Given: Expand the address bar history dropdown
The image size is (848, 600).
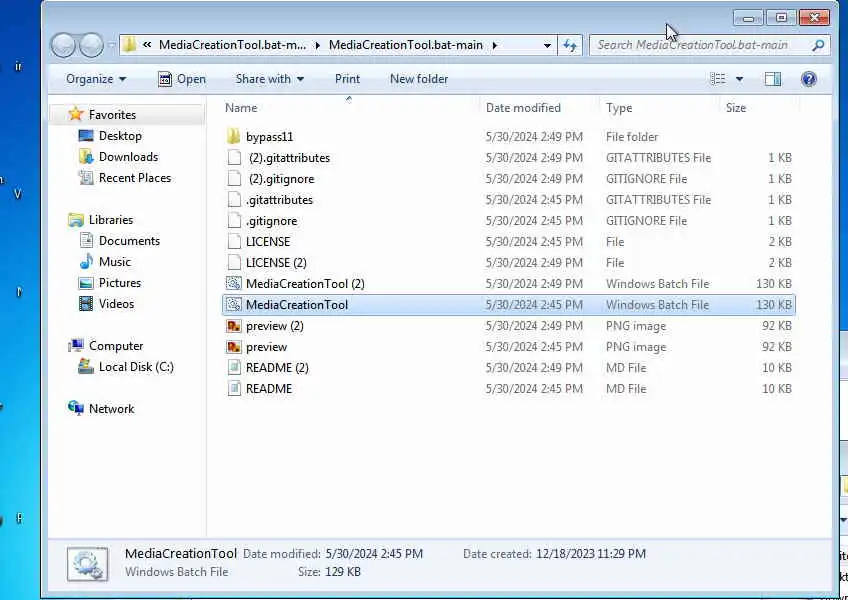Looking at the screenshot, I should coord(547,45).
